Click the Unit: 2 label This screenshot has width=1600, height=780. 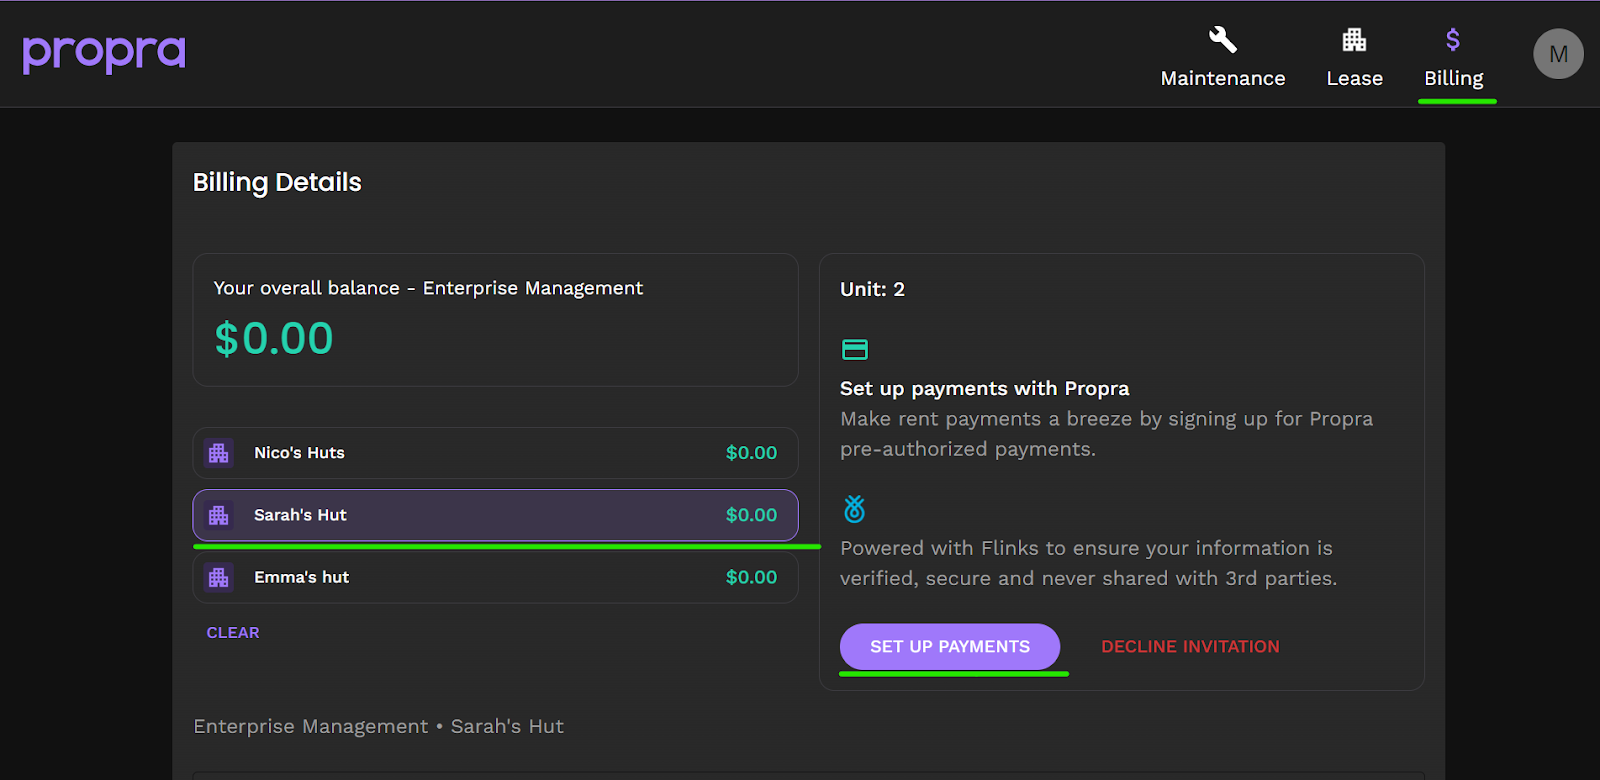click(872, 289)
